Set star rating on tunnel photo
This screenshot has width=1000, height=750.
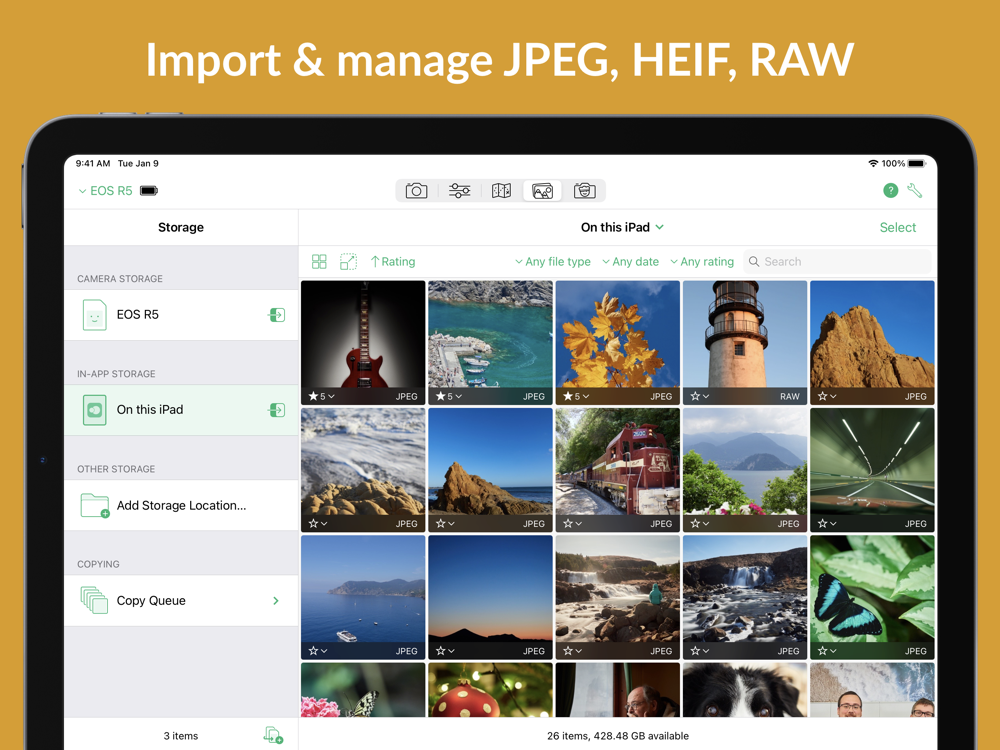[x=827, y=524]
